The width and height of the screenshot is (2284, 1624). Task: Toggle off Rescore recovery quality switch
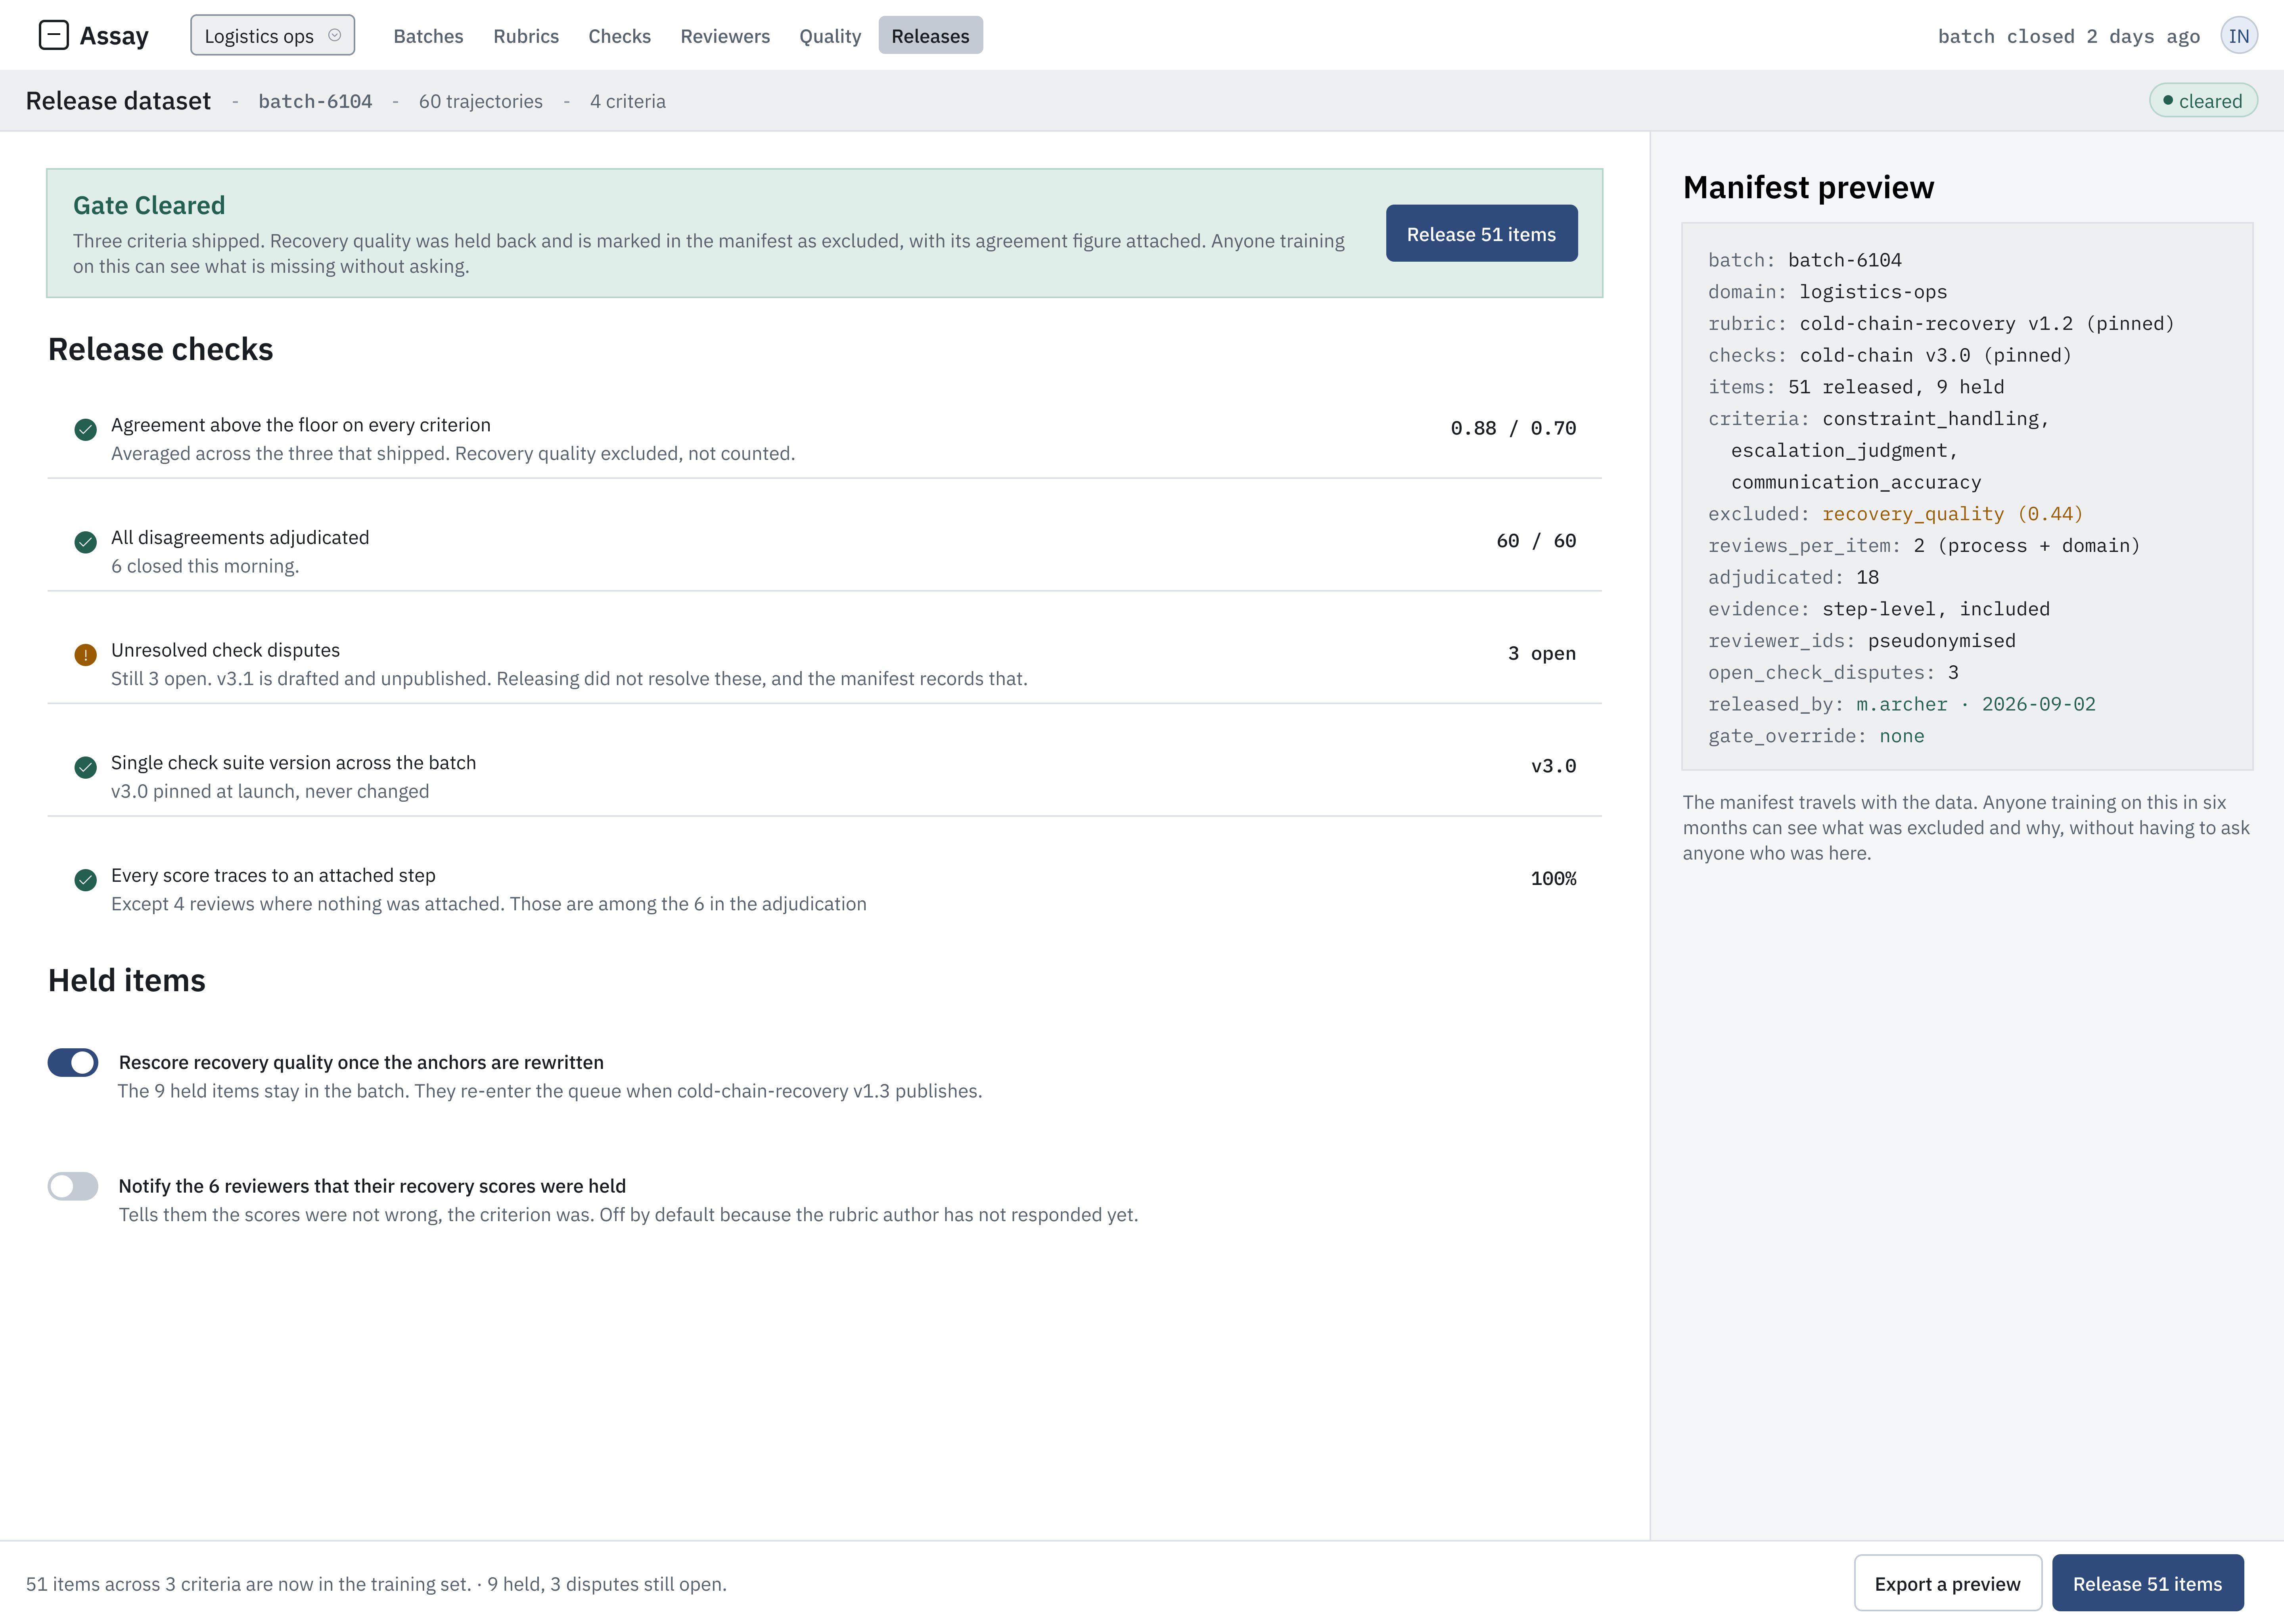click(x=73, y=1062)
